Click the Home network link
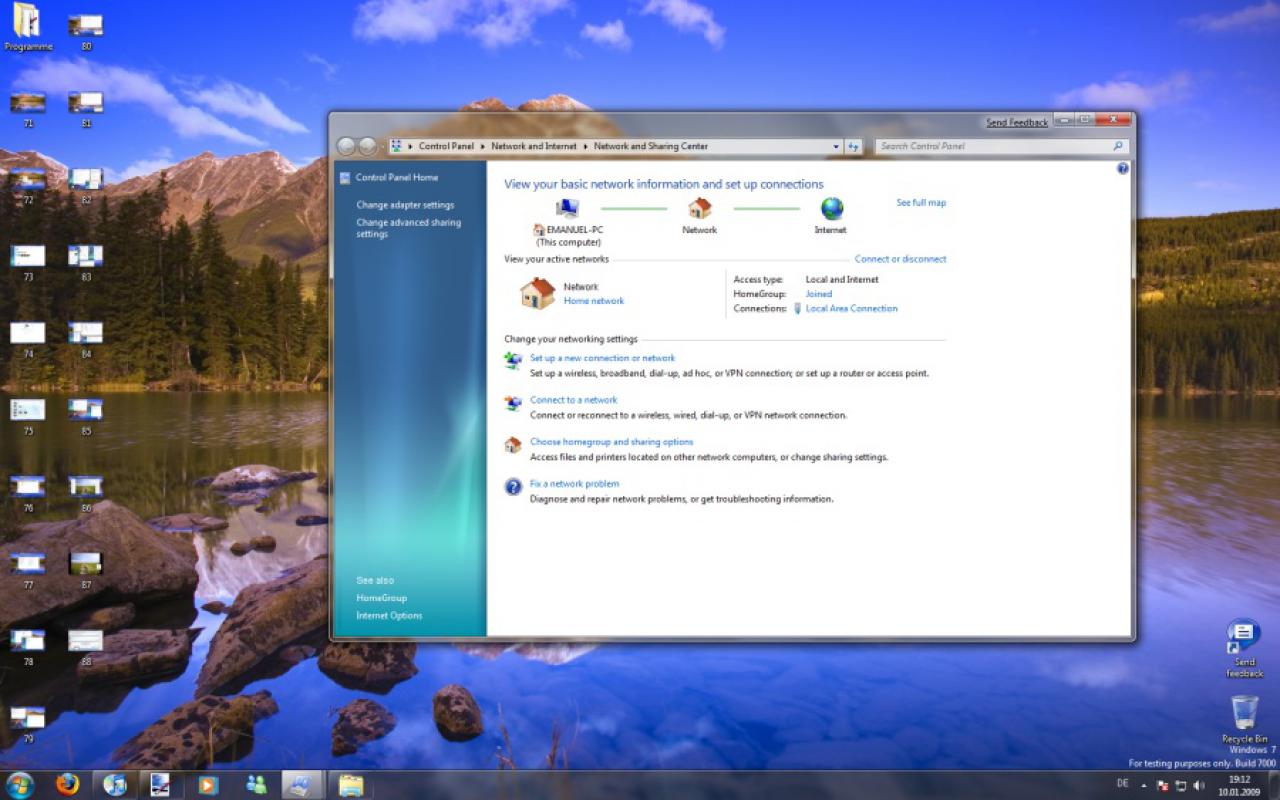Screen dimensions: 1280x800 [594, 301]
